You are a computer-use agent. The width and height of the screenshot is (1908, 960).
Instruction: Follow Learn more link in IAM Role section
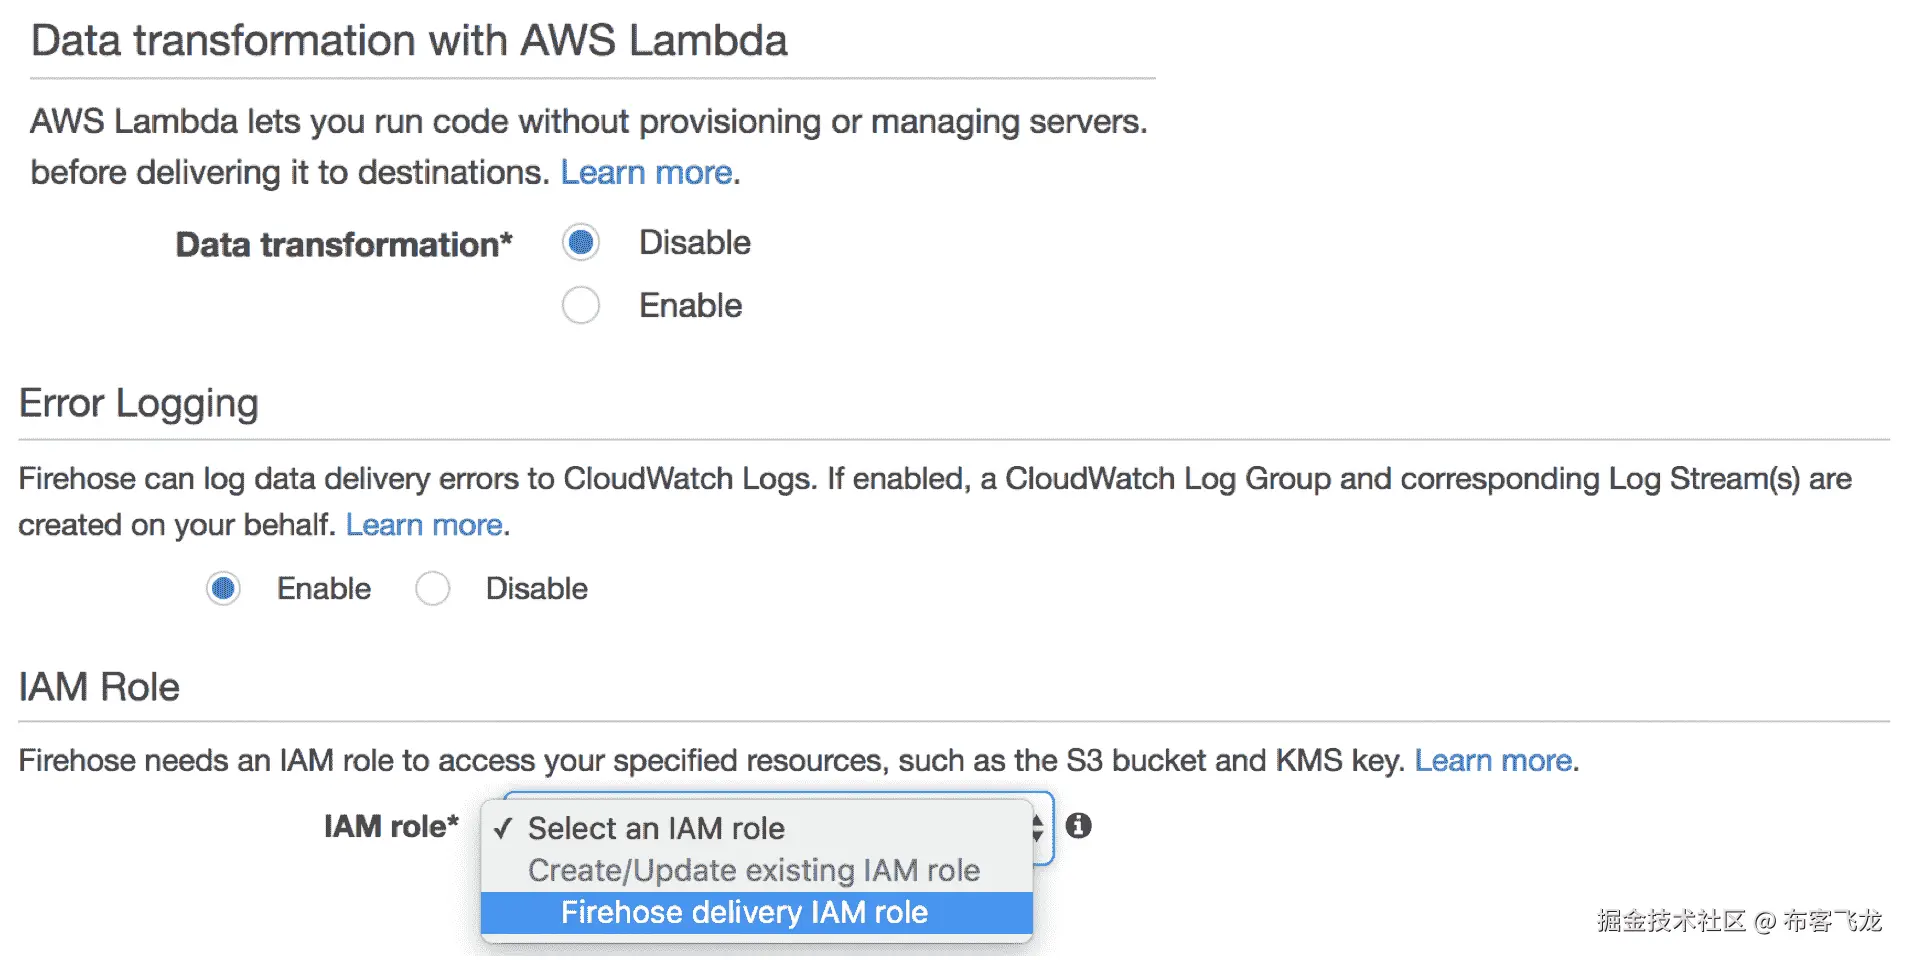click(1493, 761)
